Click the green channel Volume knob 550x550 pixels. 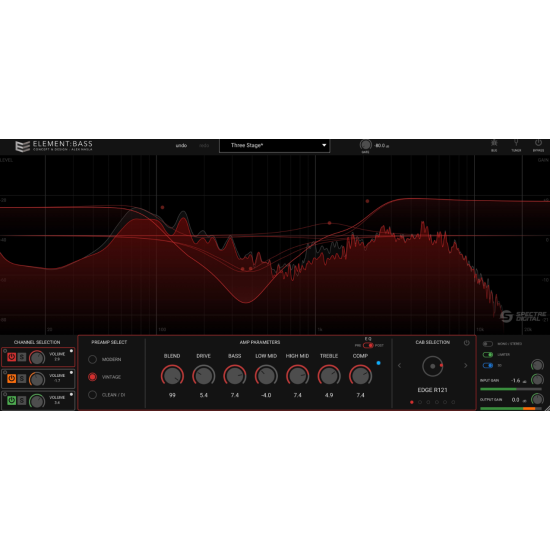(37, 401)
